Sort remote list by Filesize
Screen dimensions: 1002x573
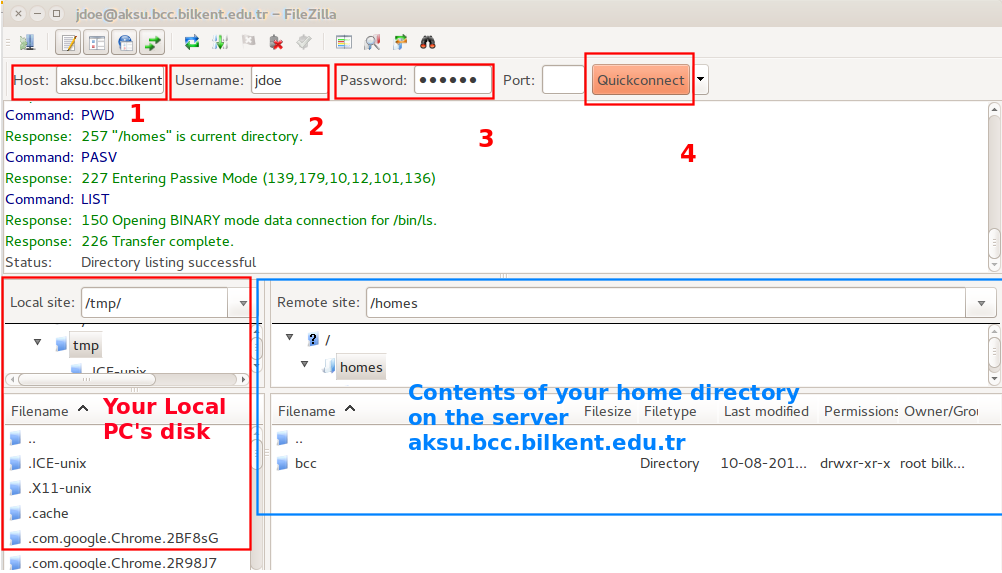[608, 411]
